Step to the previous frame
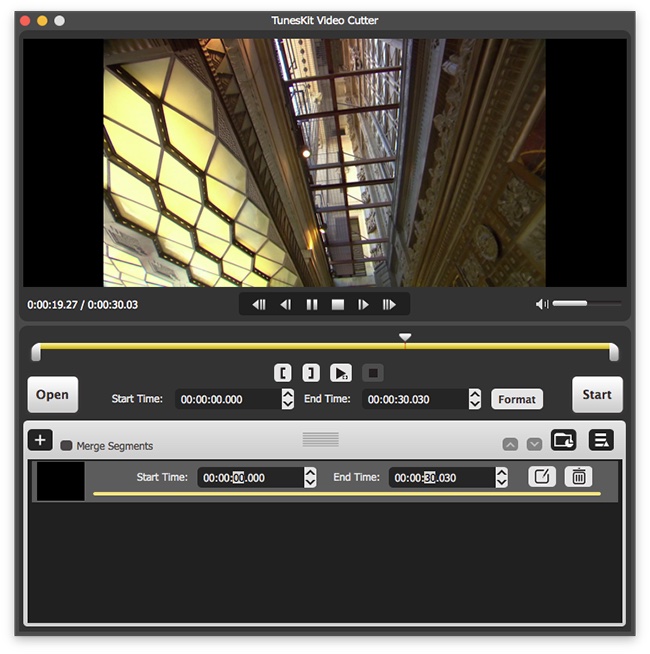Screen dimensions: 650x654 (285, 304)
